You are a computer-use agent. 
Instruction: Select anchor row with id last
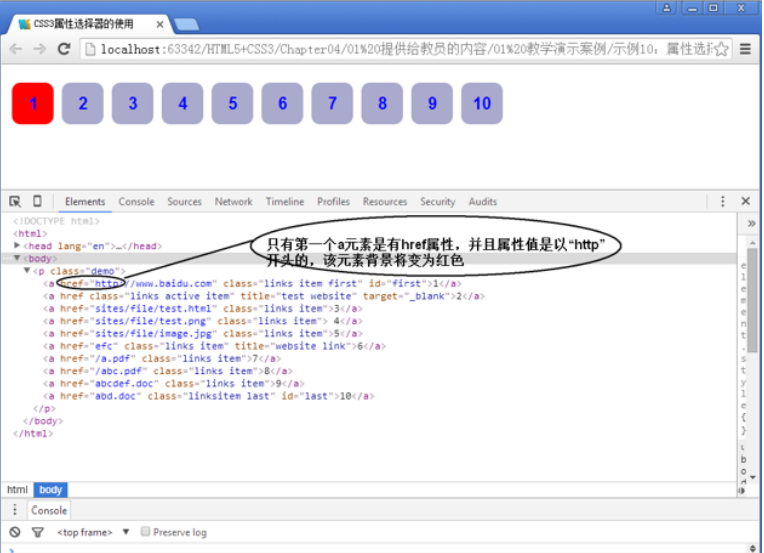point(209,396)
